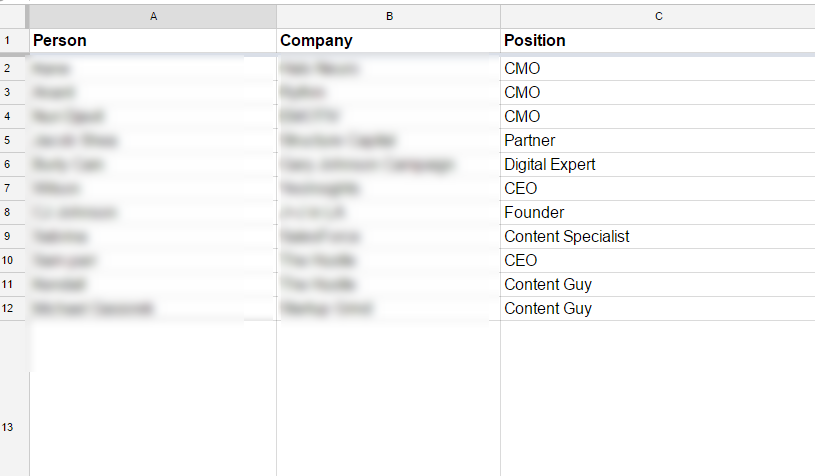Click the Content Guy cell in row 11
The image size is (815, 476).
click(x=658, y=284)
